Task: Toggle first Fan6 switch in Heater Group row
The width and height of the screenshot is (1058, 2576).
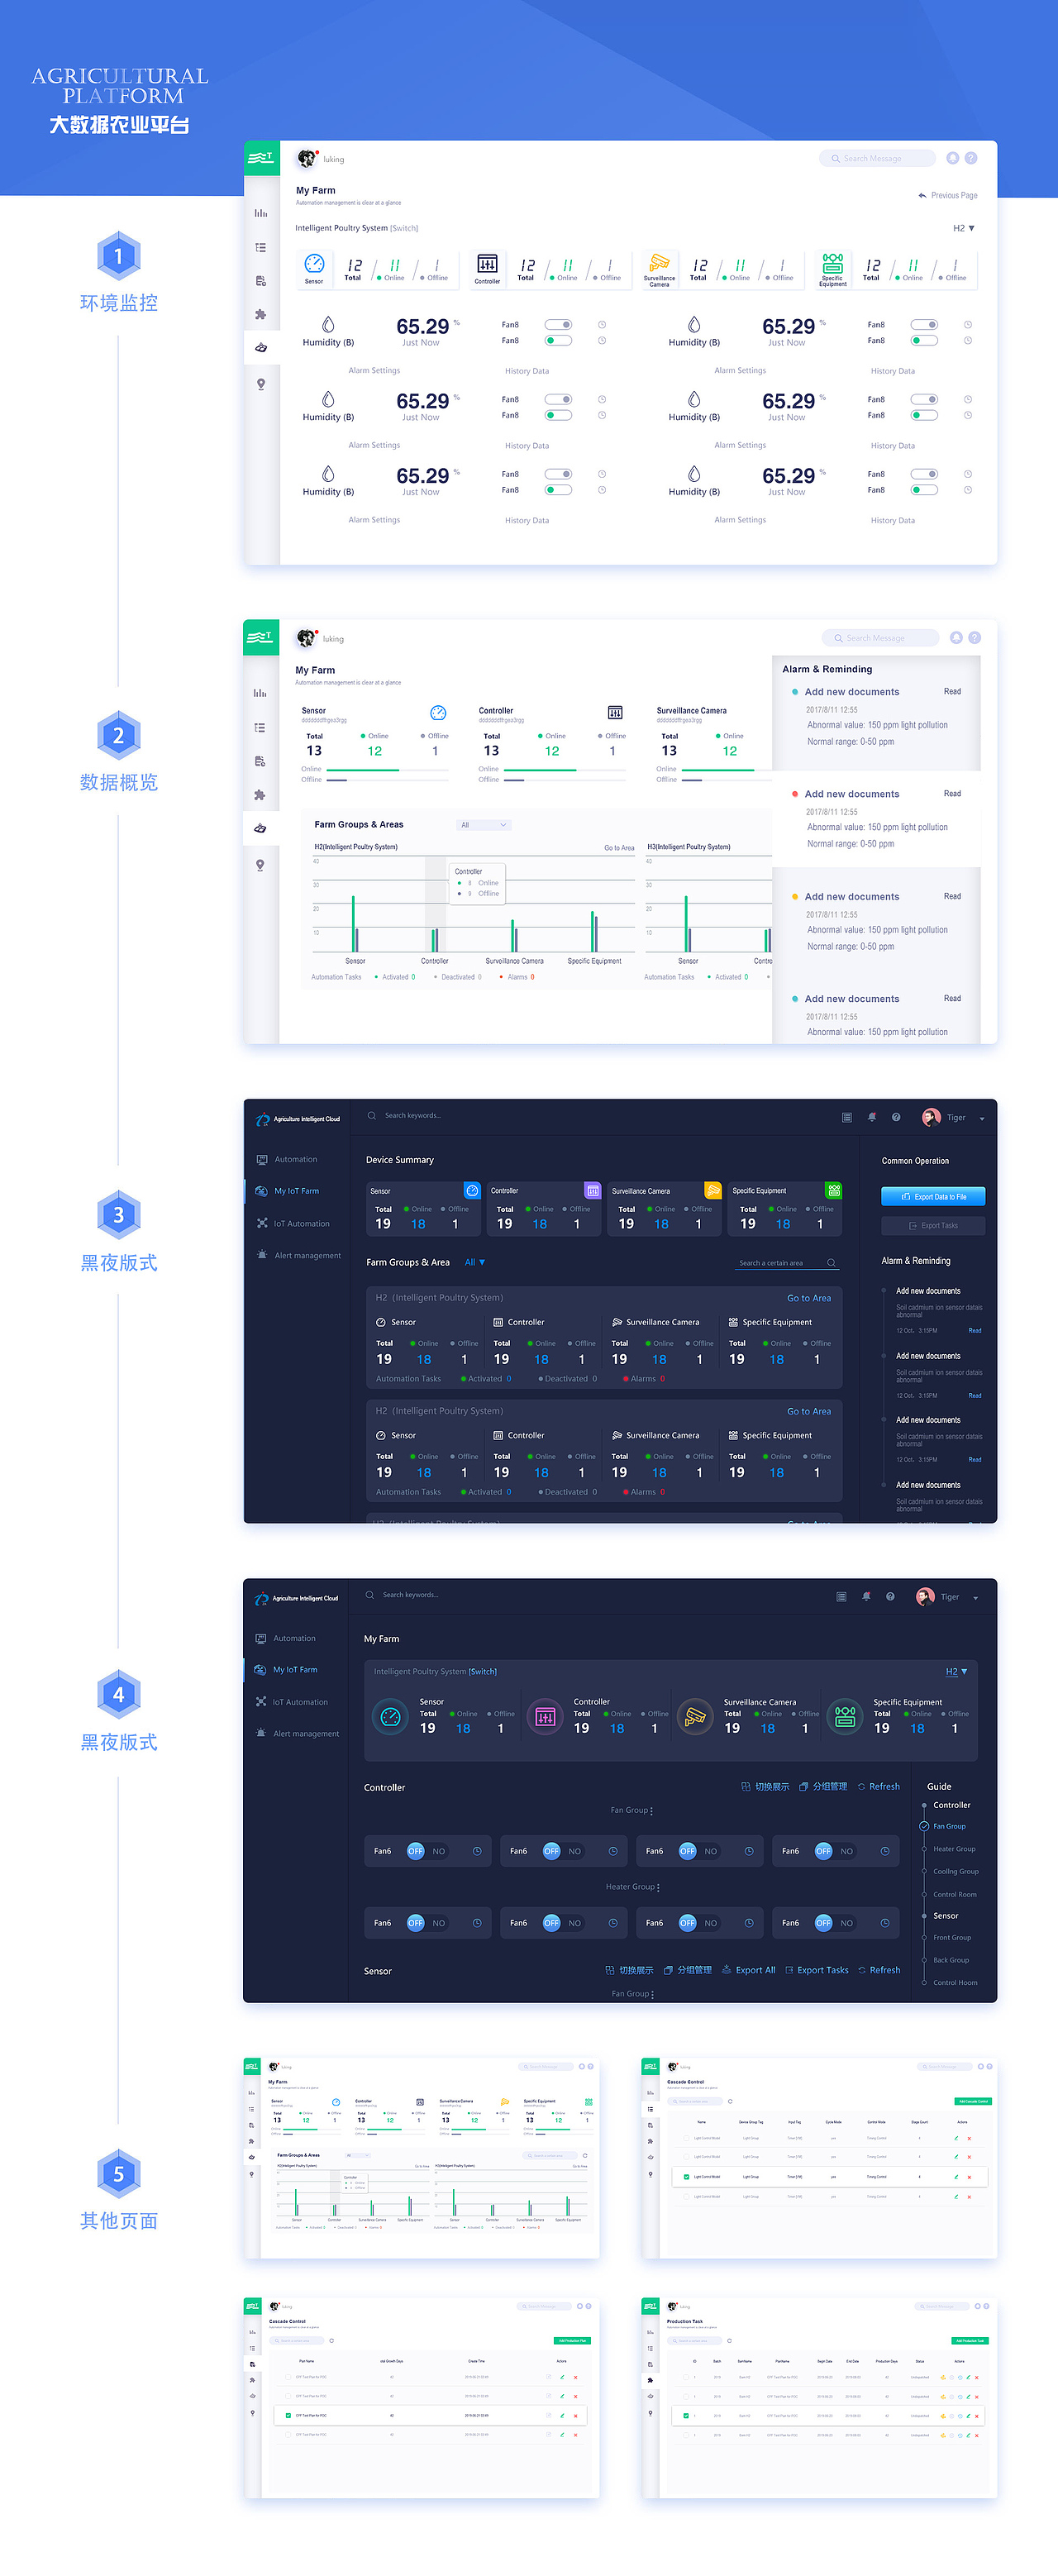Action: (427, 1923)
